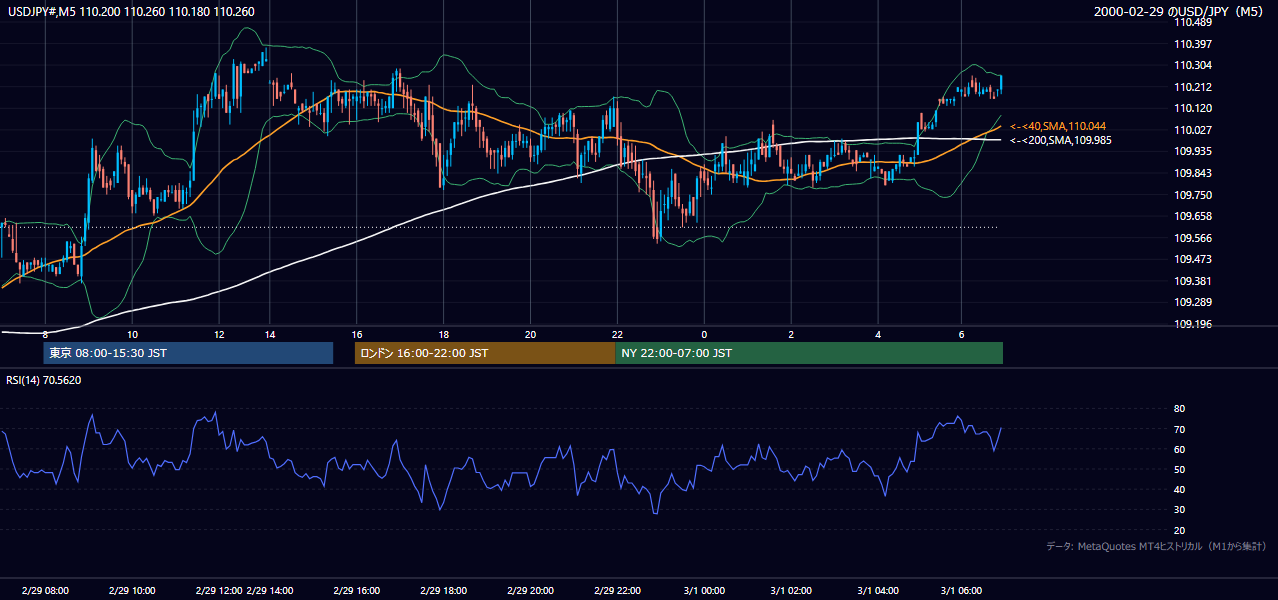
Task: Click the white 200 SMA label 109.985
Action: (1058, 140)
